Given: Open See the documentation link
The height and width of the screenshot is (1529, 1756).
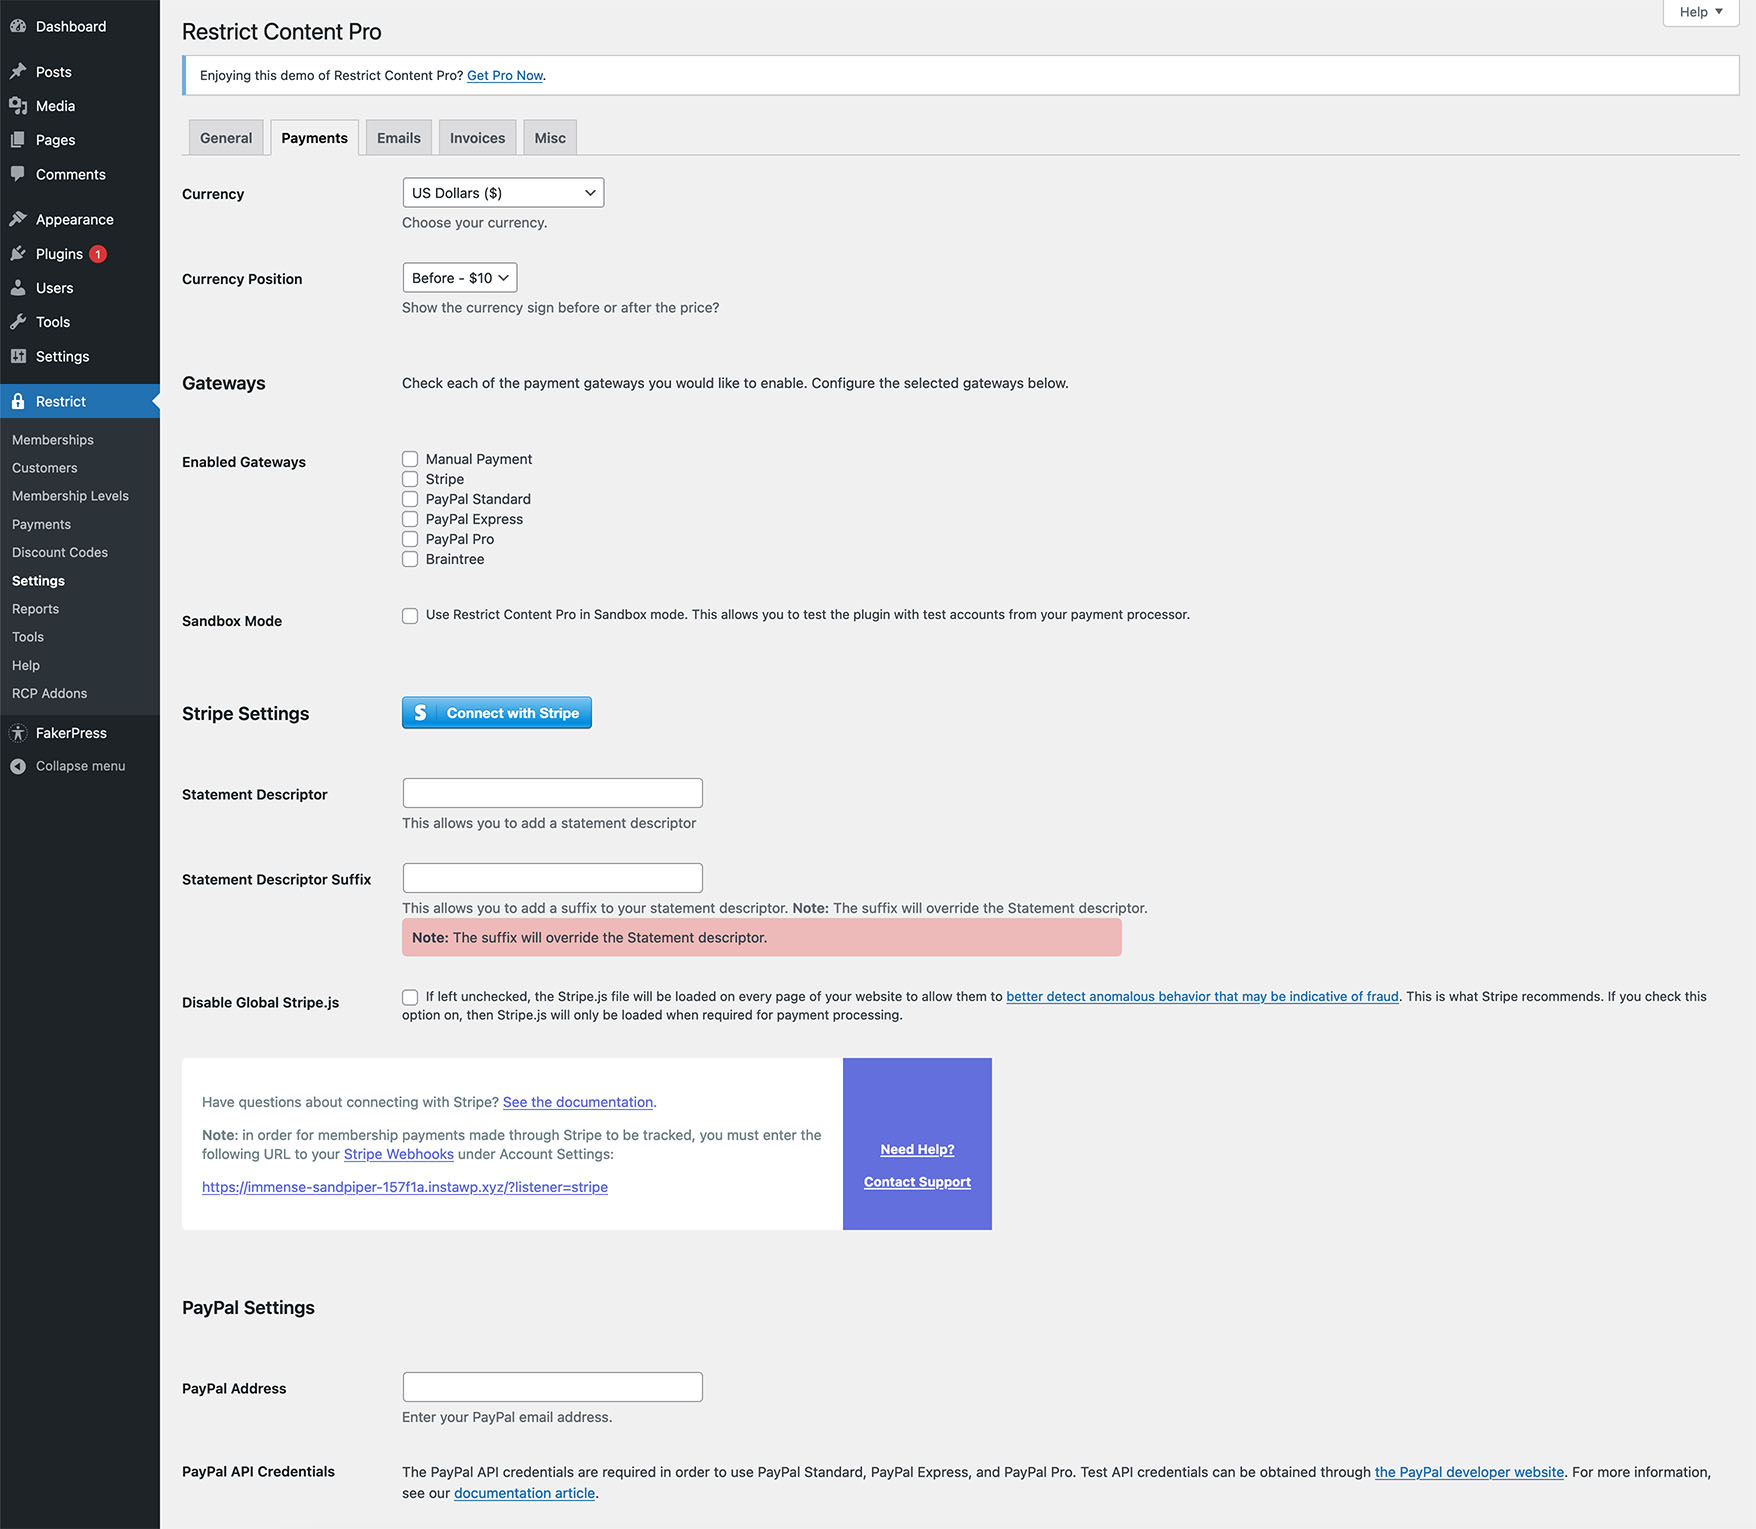Looking at the screenshot, I should 578,1102.
